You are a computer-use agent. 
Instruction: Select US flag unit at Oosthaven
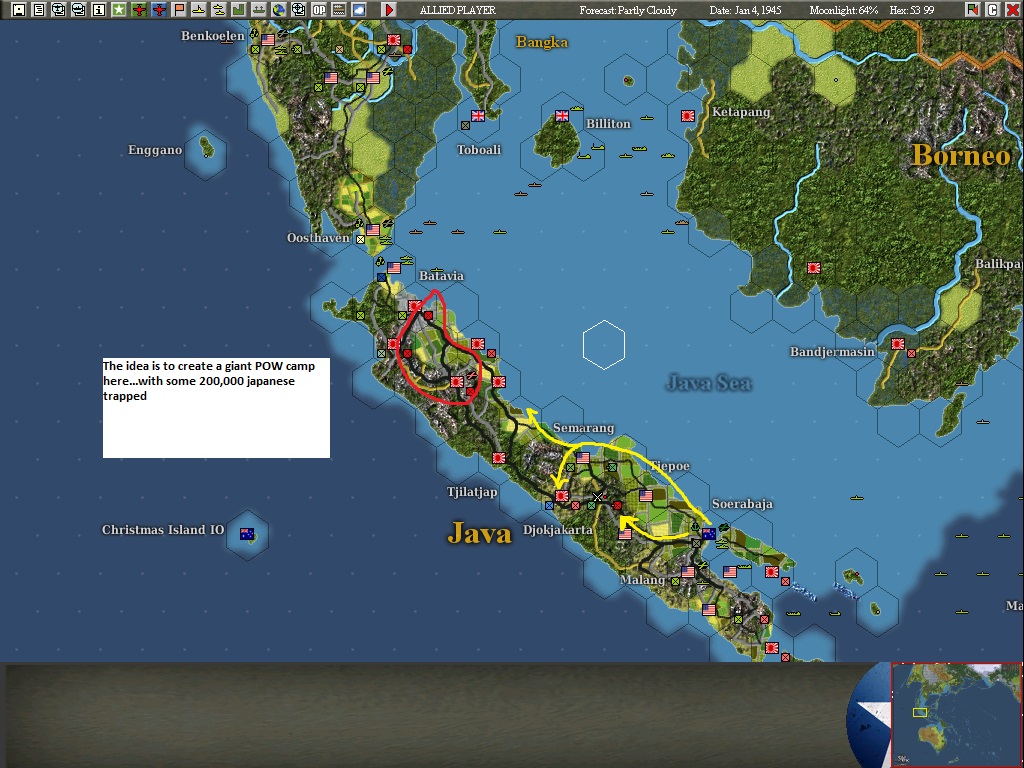click(x=373, y=230)
